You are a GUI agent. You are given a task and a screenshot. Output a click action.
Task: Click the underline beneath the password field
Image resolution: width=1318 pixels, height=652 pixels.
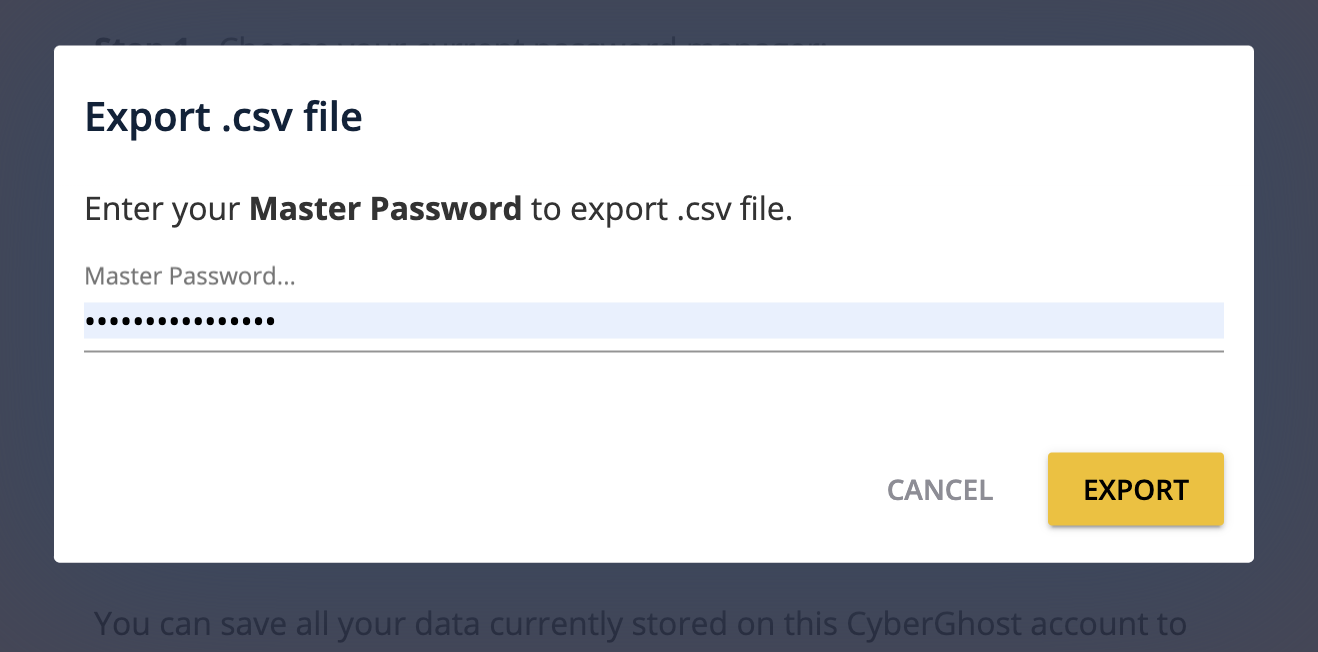pos(654,351)
